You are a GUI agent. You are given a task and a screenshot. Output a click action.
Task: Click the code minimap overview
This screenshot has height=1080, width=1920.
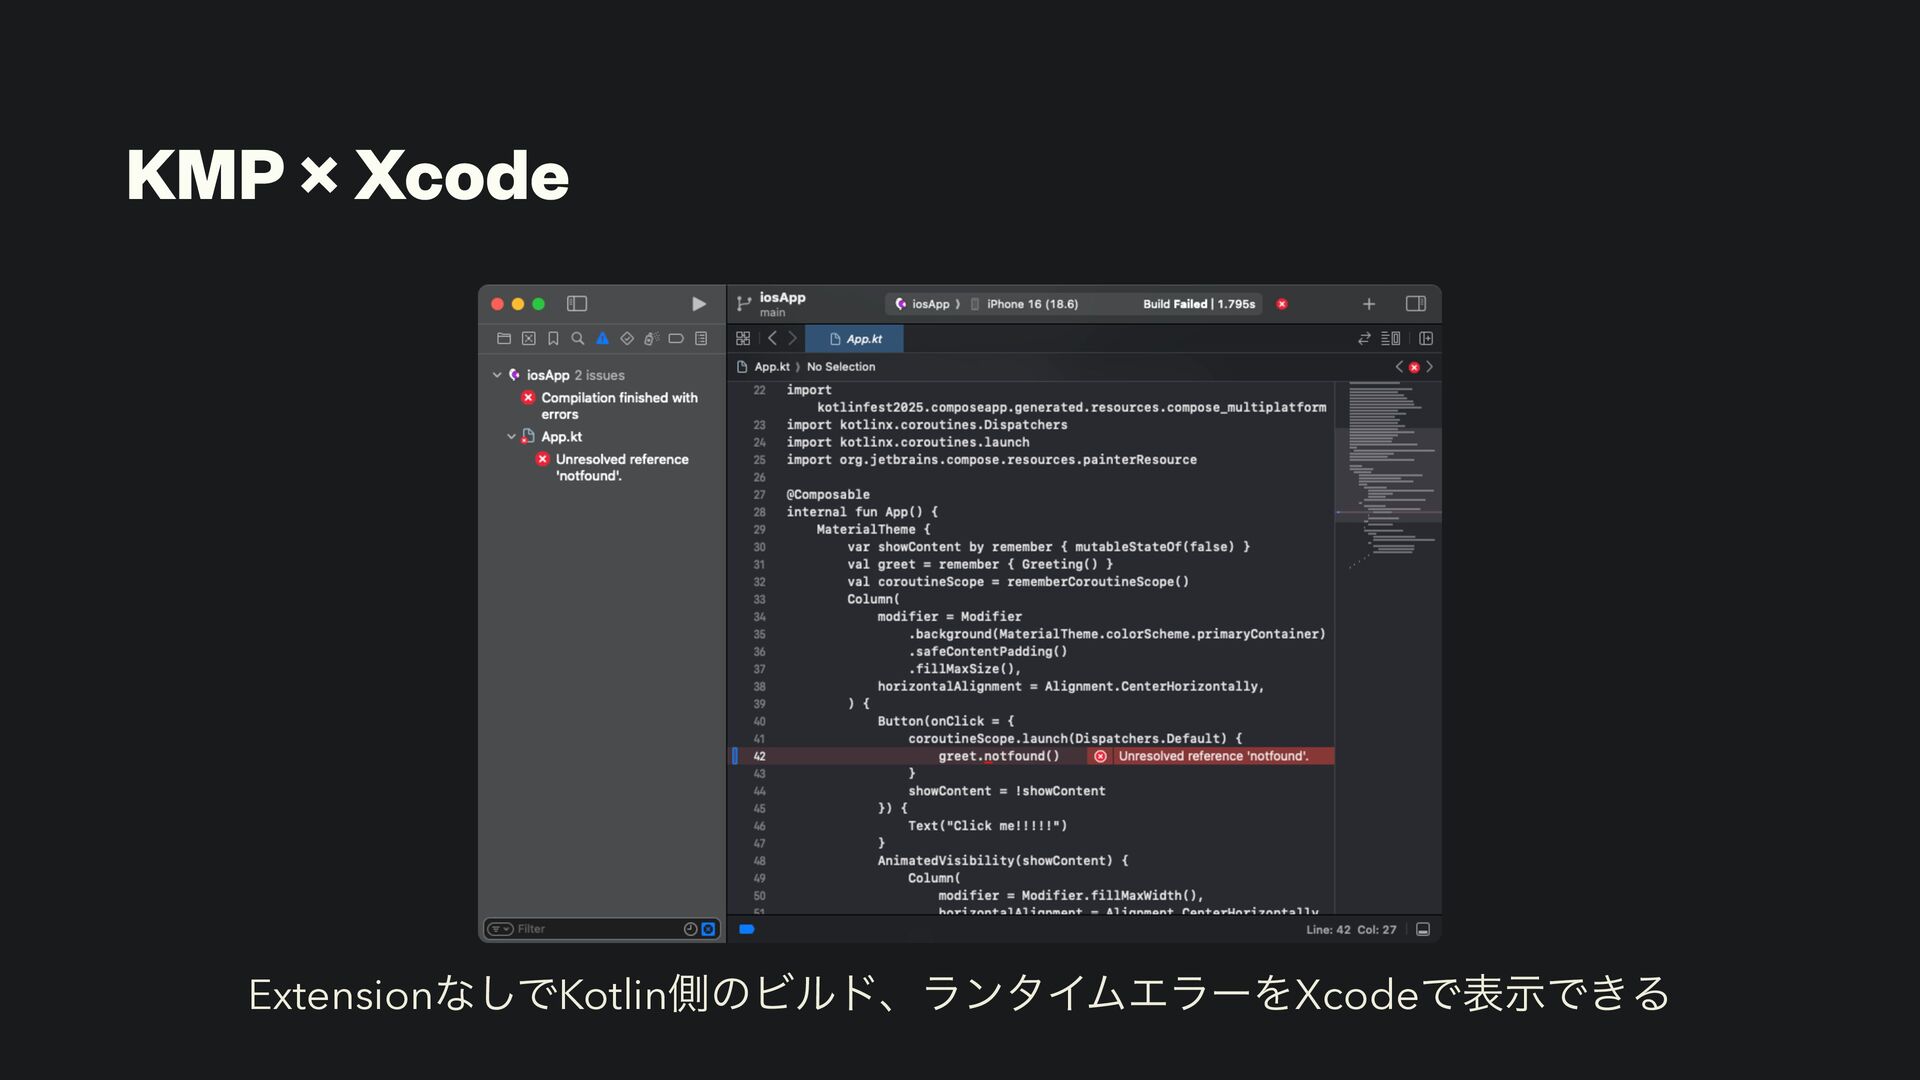tap(1388, 470)
